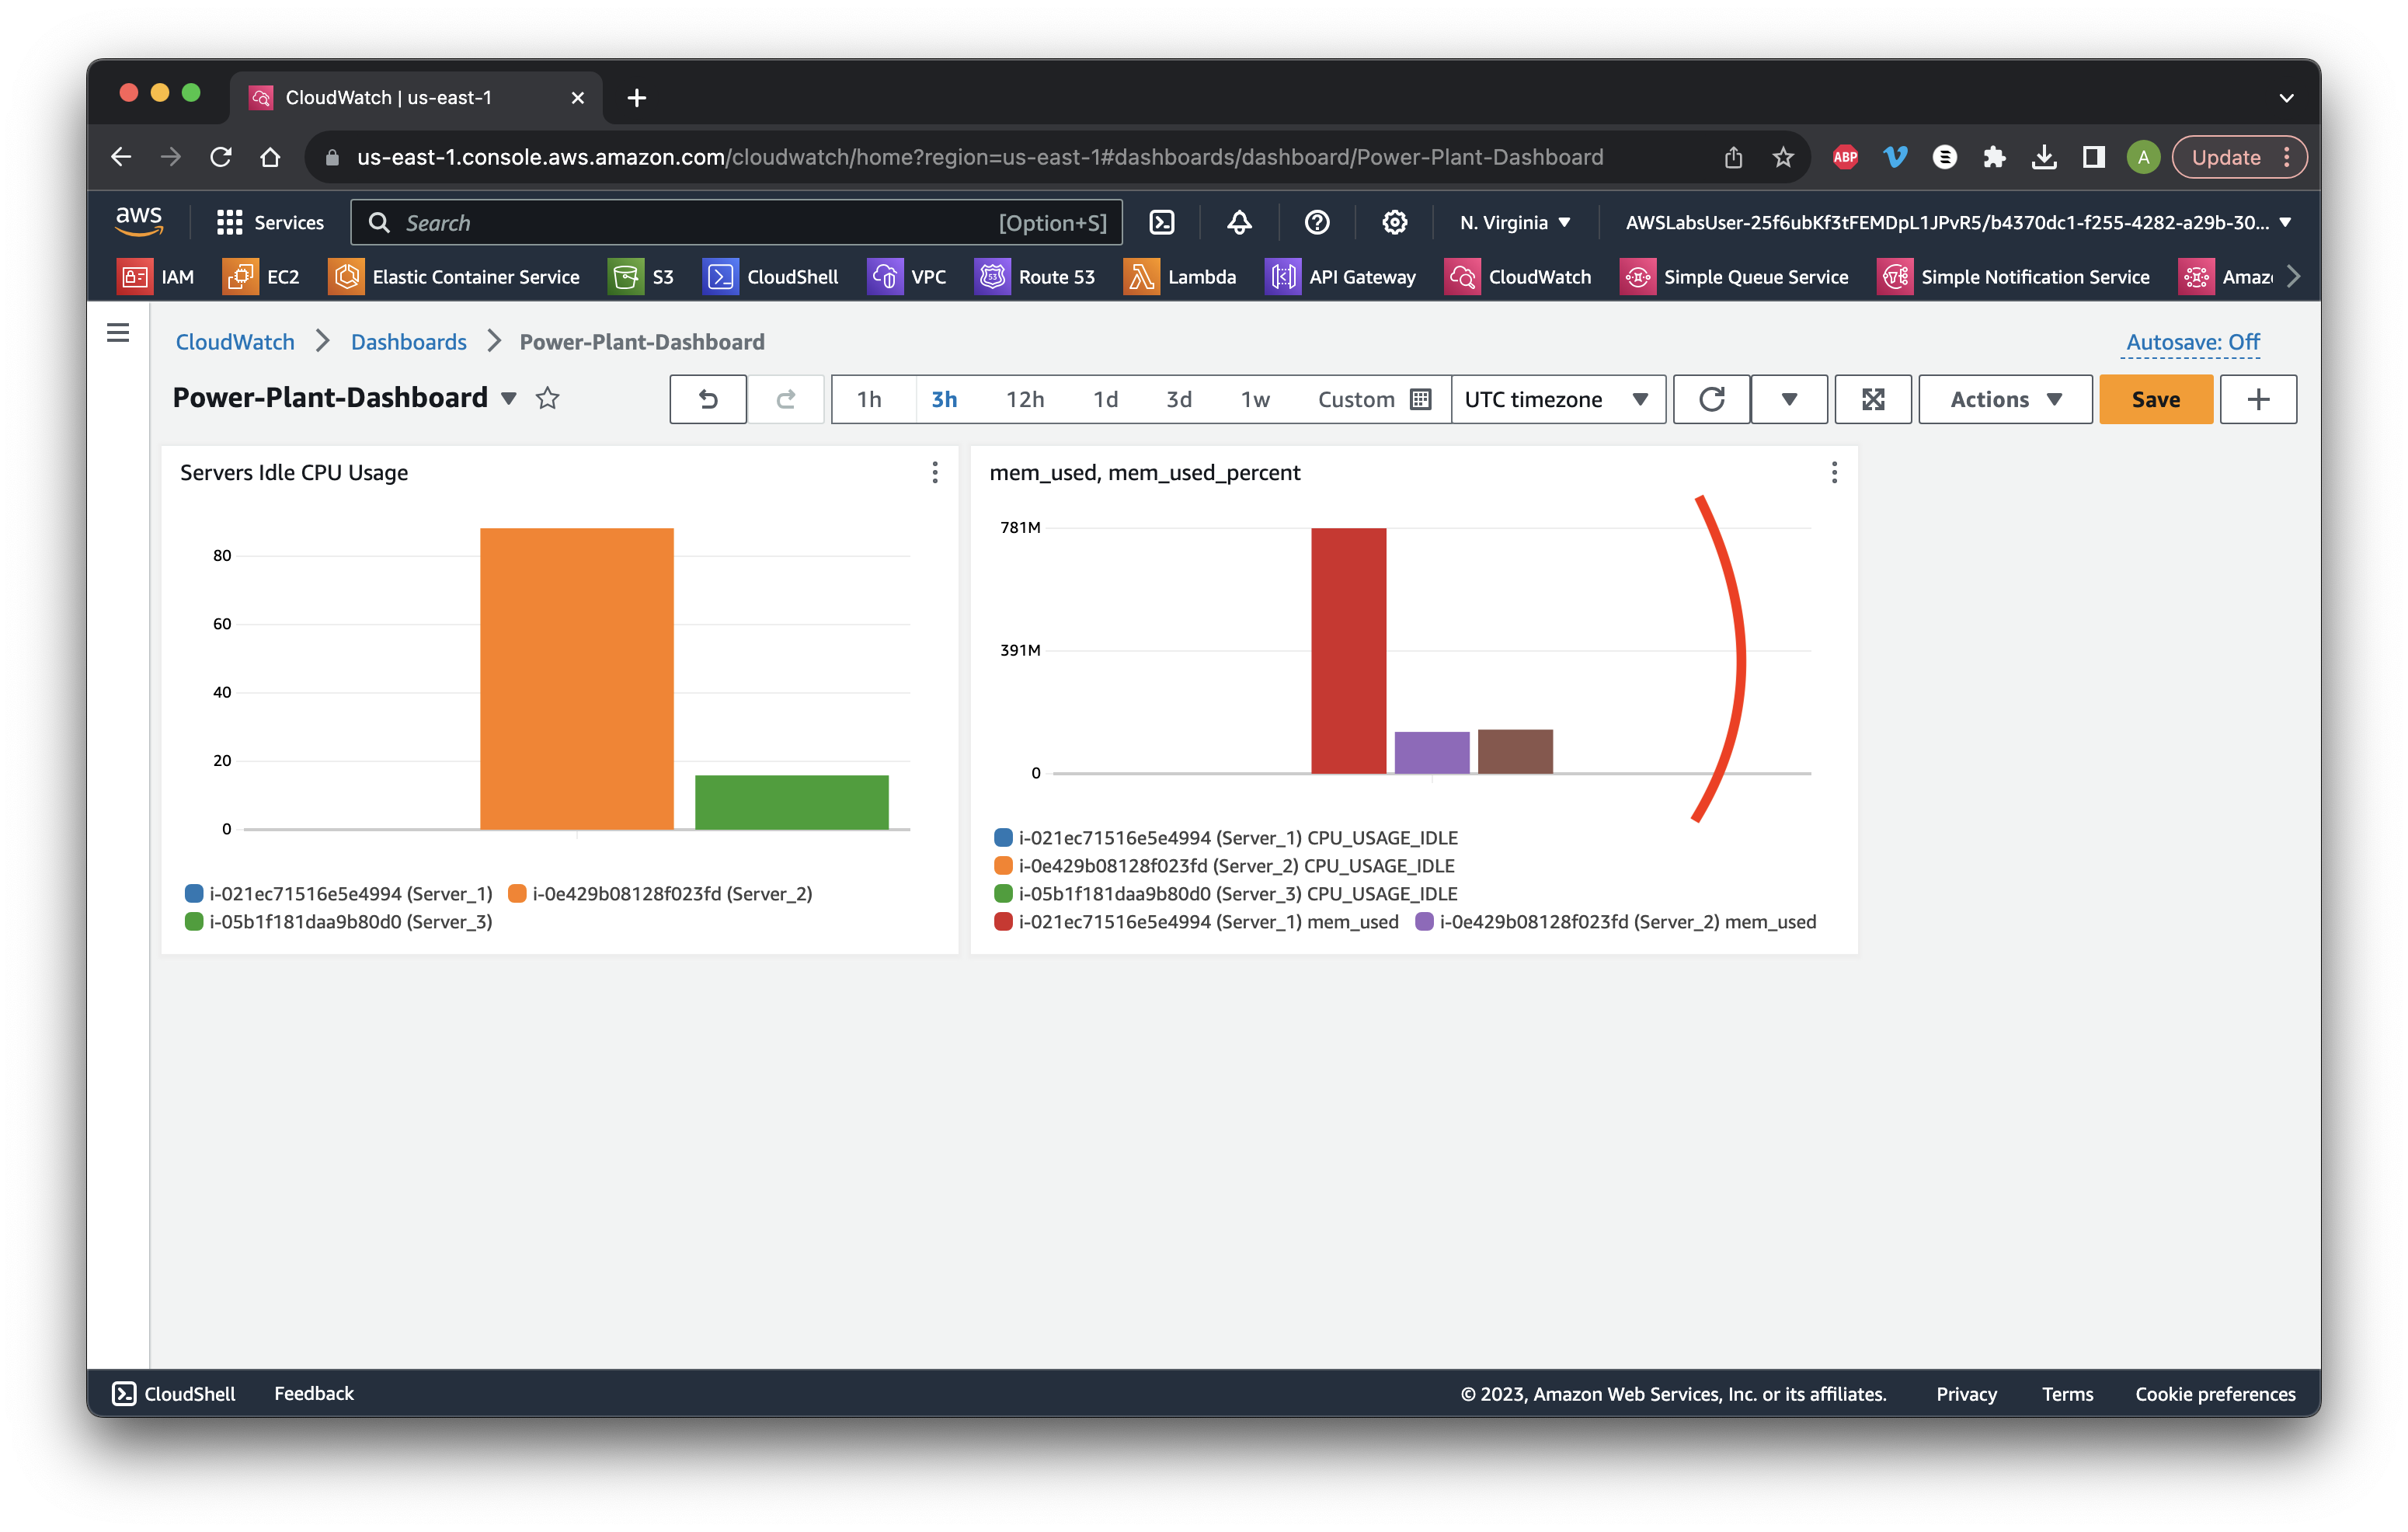Select the 12h time range
2408x1532 pixels.
1025,399
